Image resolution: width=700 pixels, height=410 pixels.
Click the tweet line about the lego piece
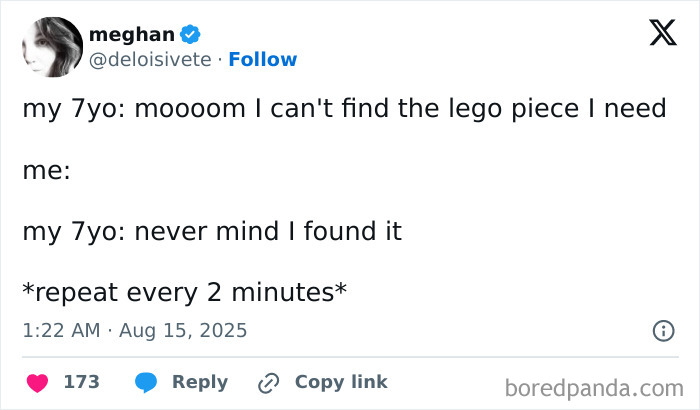point(344,108)
